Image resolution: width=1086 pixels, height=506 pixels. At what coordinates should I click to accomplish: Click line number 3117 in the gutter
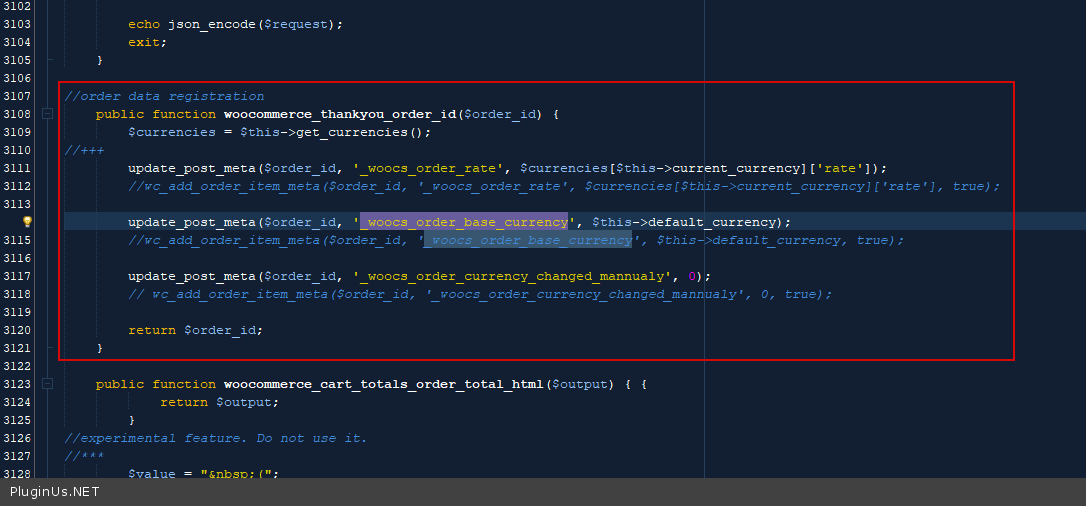(x=17, y=276)
